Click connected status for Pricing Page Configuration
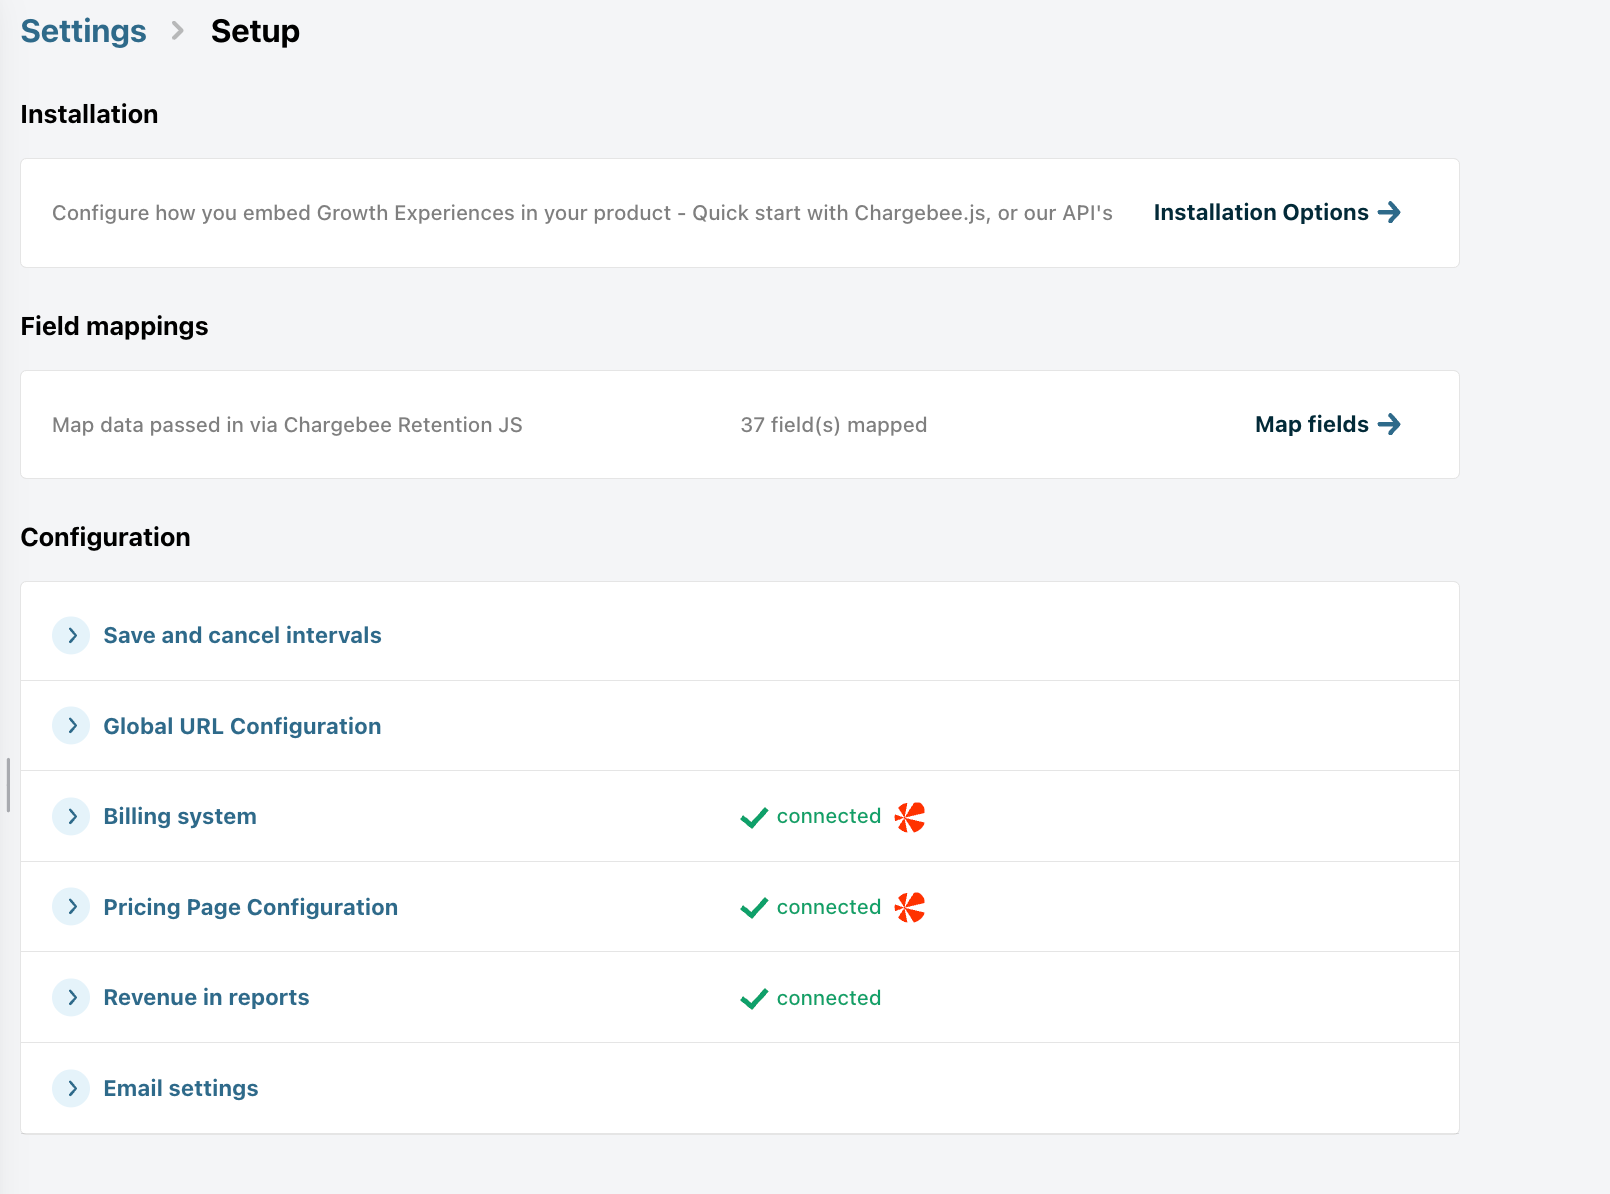 click(829, 907)
